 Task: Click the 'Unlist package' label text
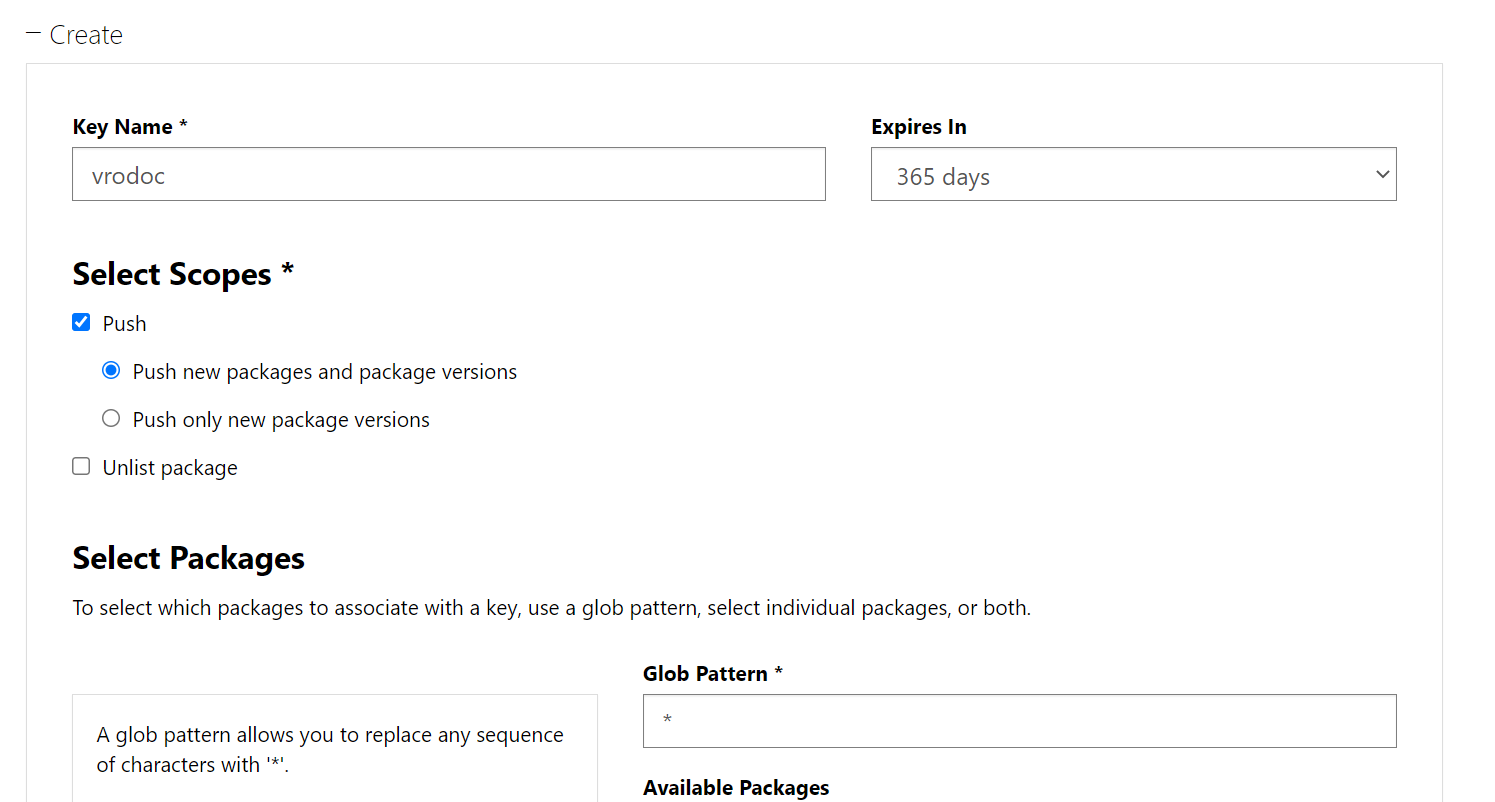point(170,468)
